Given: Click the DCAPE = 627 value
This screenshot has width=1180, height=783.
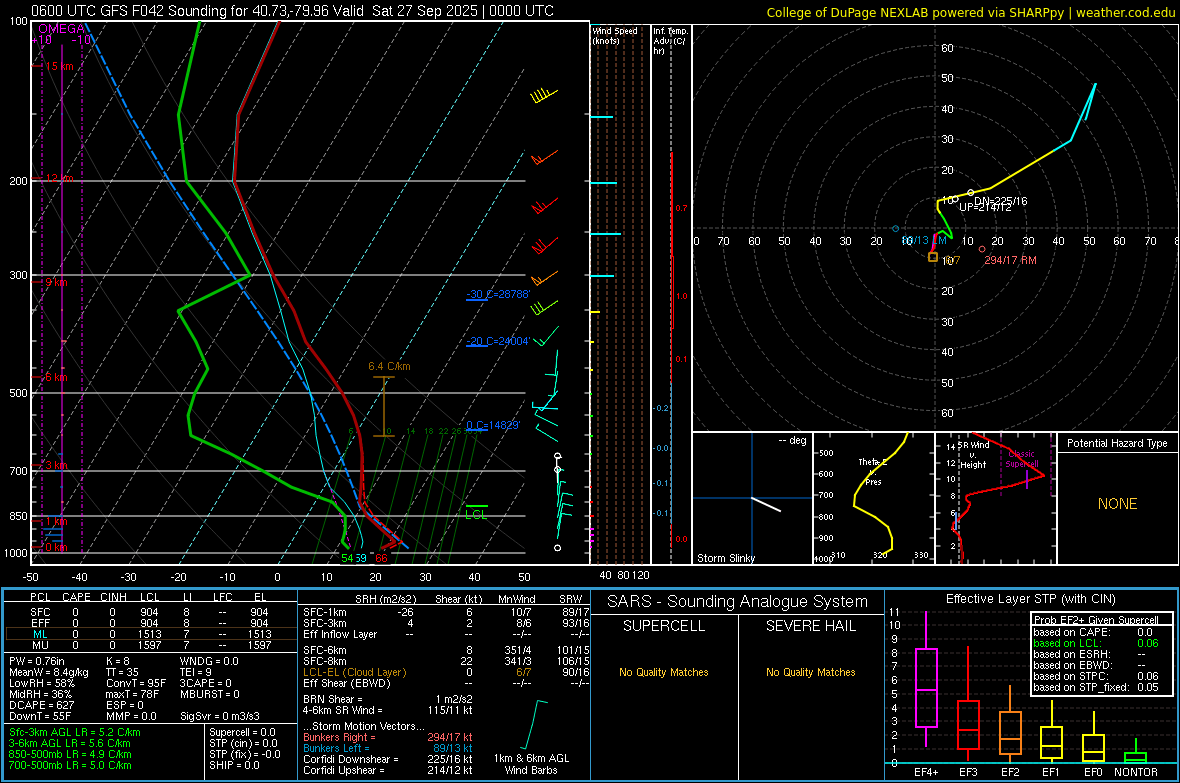Looking at the screenshot, I should pos(41,705).
